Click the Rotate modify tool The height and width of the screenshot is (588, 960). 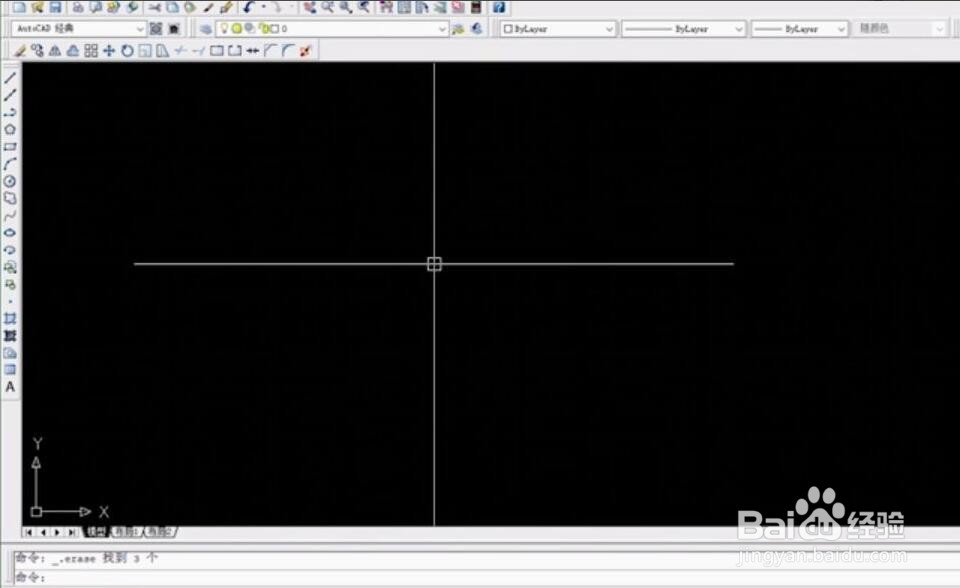(127, 51)
